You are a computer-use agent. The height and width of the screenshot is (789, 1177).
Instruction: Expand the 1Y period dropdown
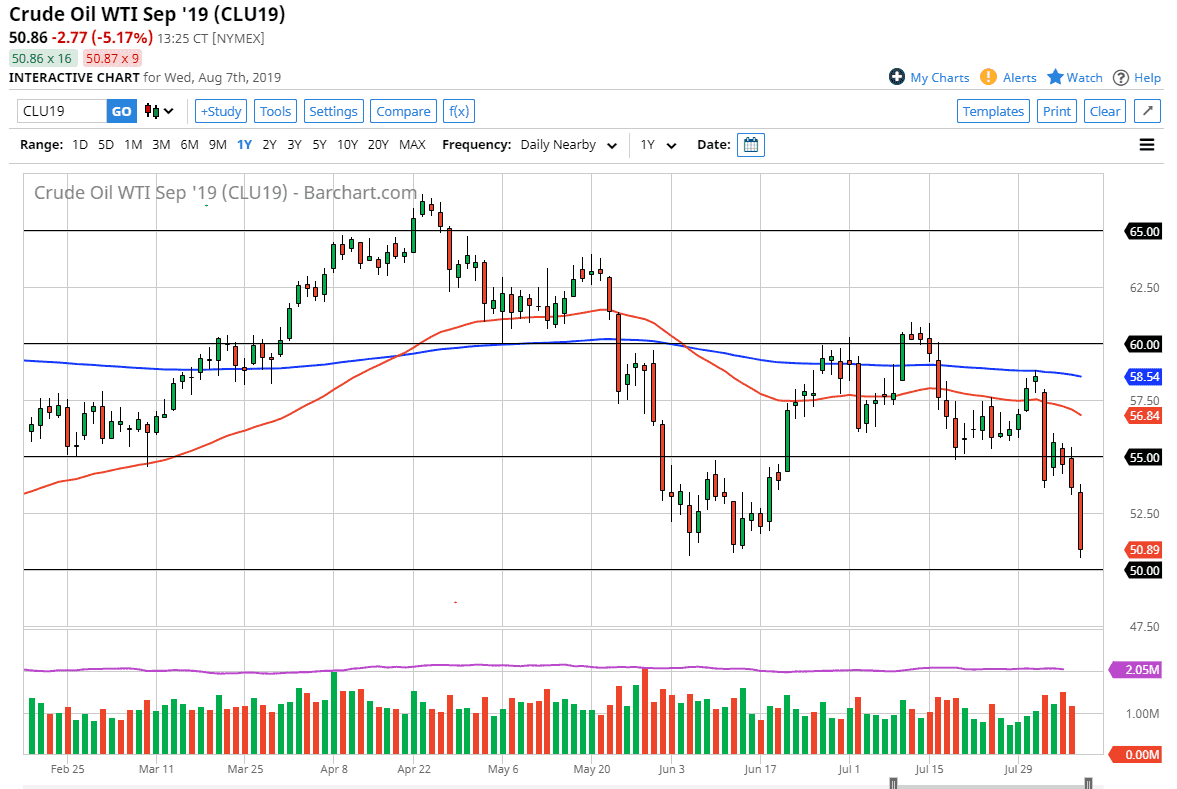(656, 144)
